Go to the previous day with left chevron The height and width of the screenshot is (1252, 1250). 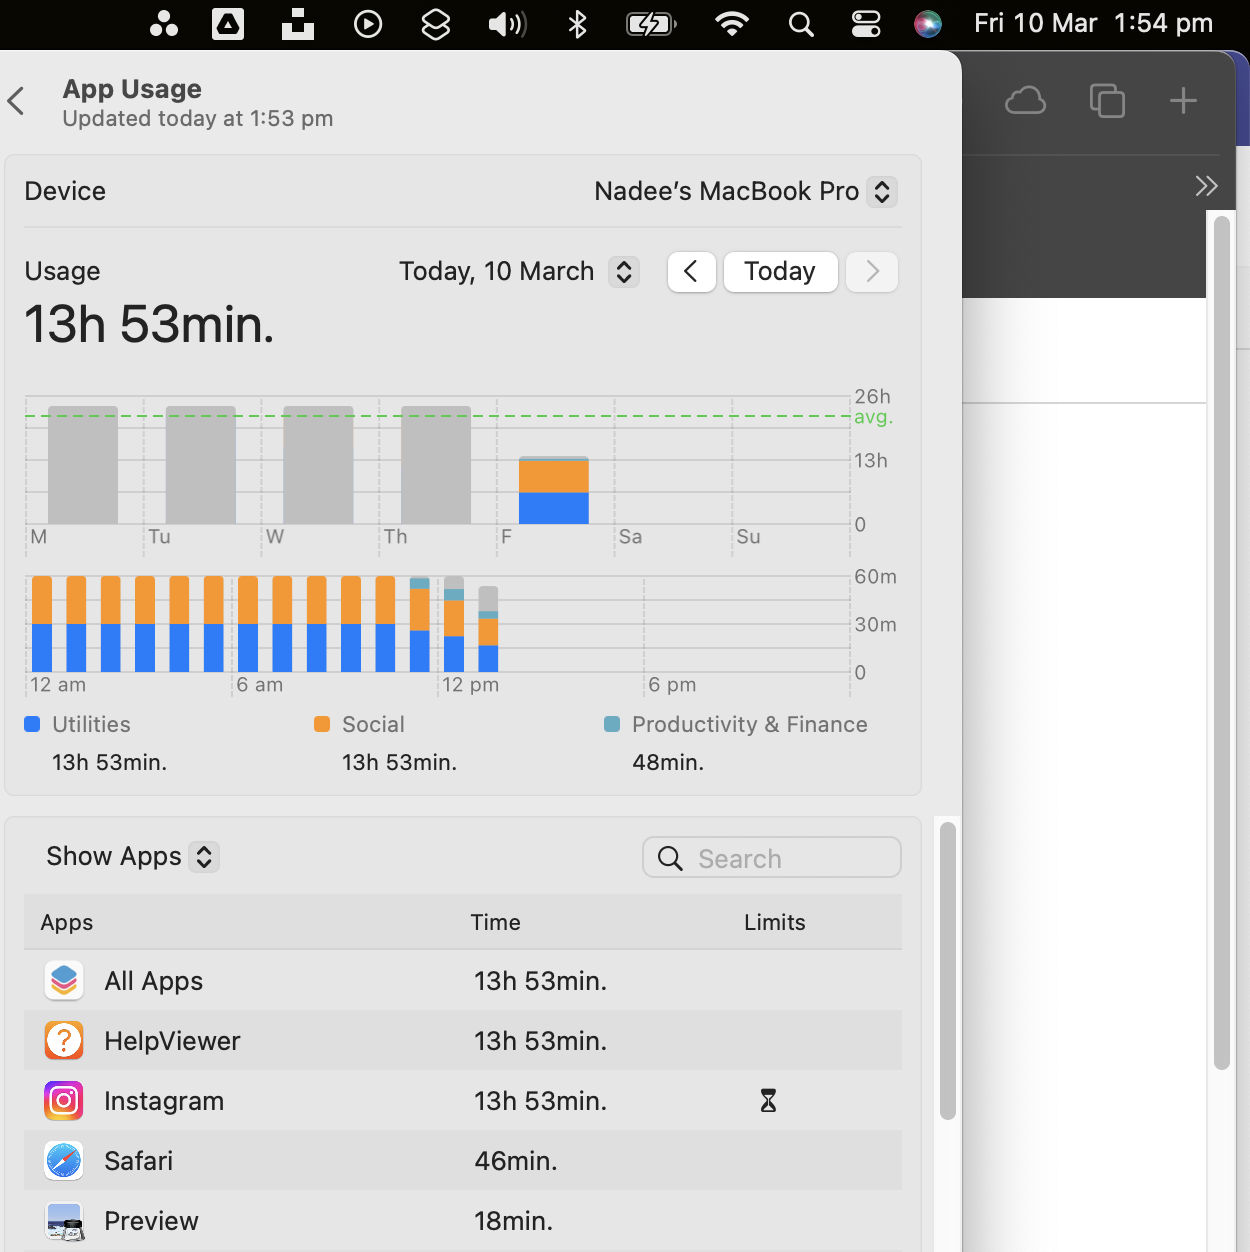coord(691,272)
